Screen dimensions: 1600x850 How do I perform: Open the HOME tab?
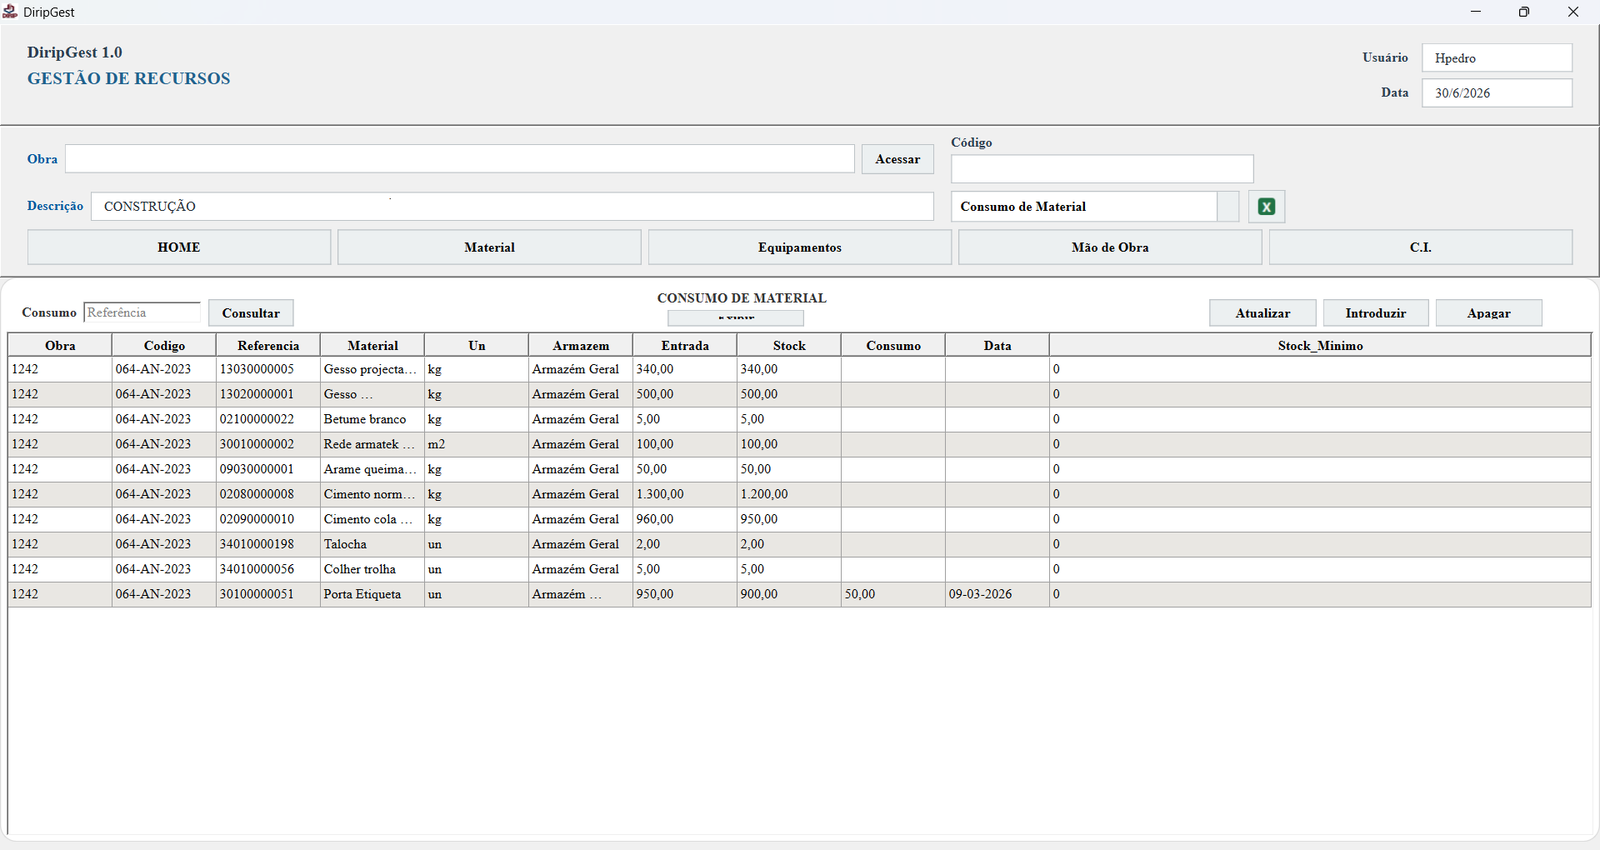coord(179,247)
